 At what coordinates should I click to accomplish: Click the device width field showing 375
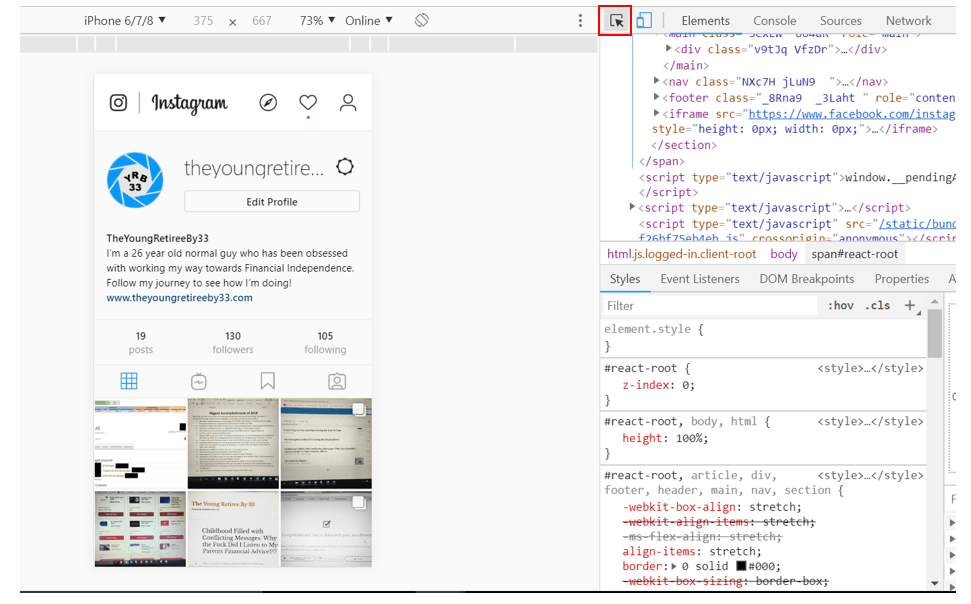[x=203, y=20]
